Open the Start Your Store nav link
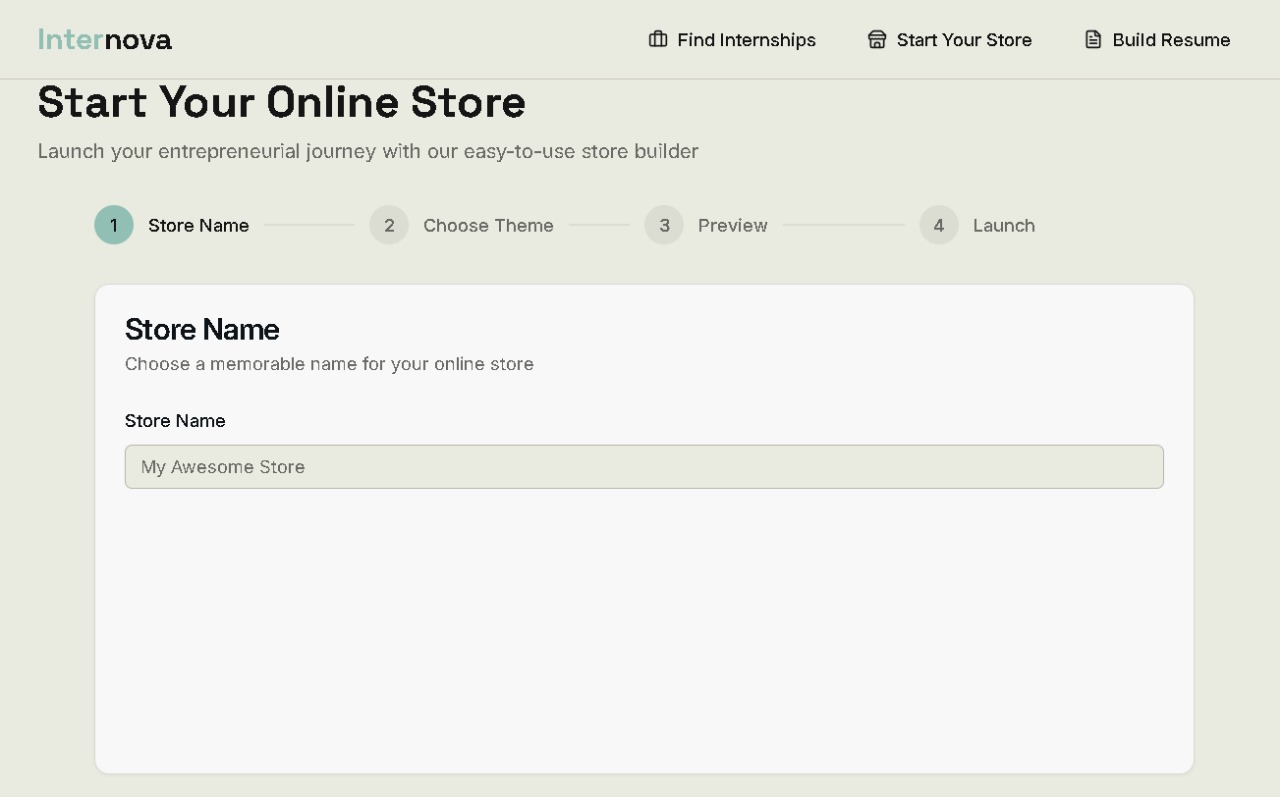Viewport: 1280px width, 797px height. [x=964, y=40]
